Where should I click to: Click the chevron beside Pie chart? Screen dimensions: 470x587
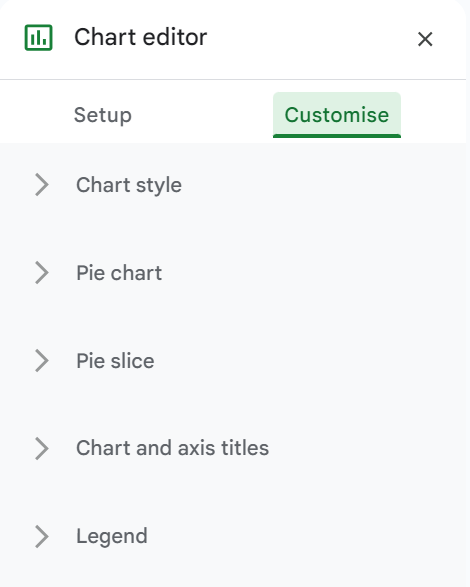(x=42, y=273)
